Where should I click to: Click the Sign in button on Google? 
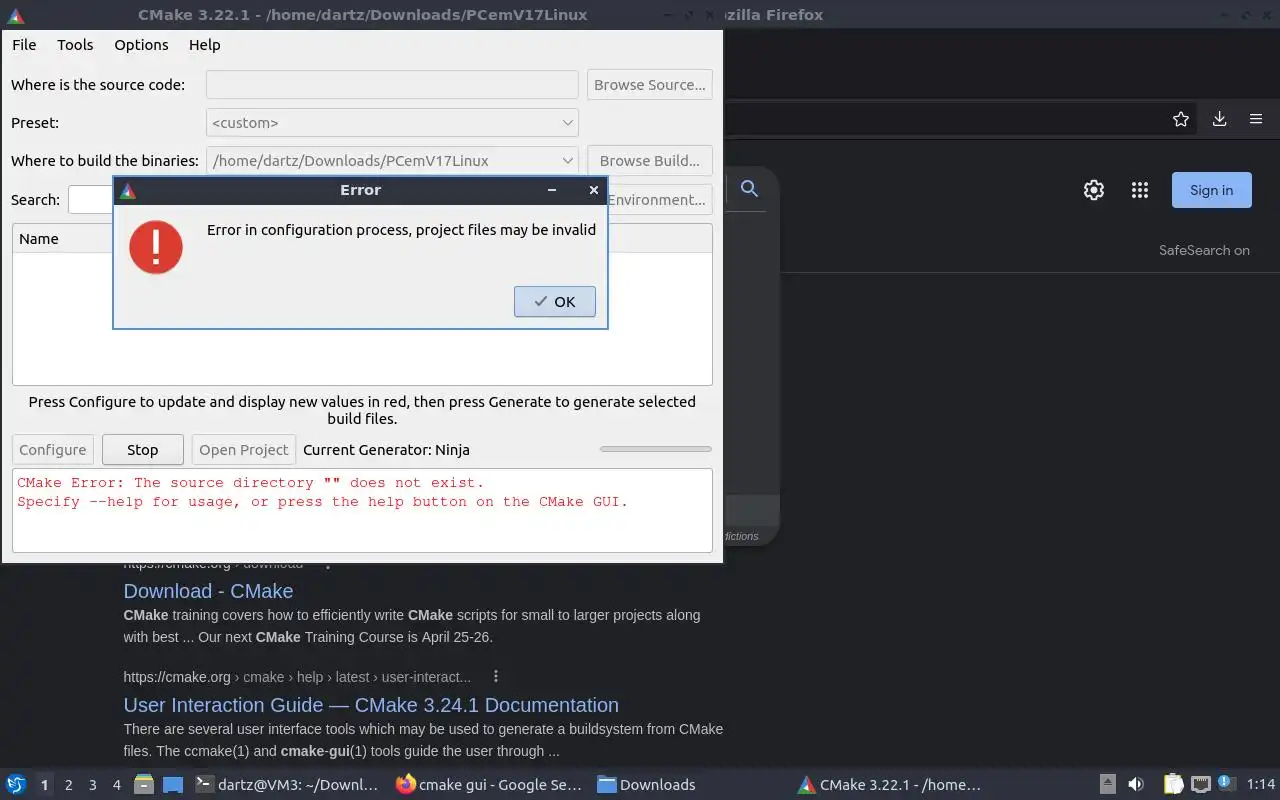(1212, 190)
